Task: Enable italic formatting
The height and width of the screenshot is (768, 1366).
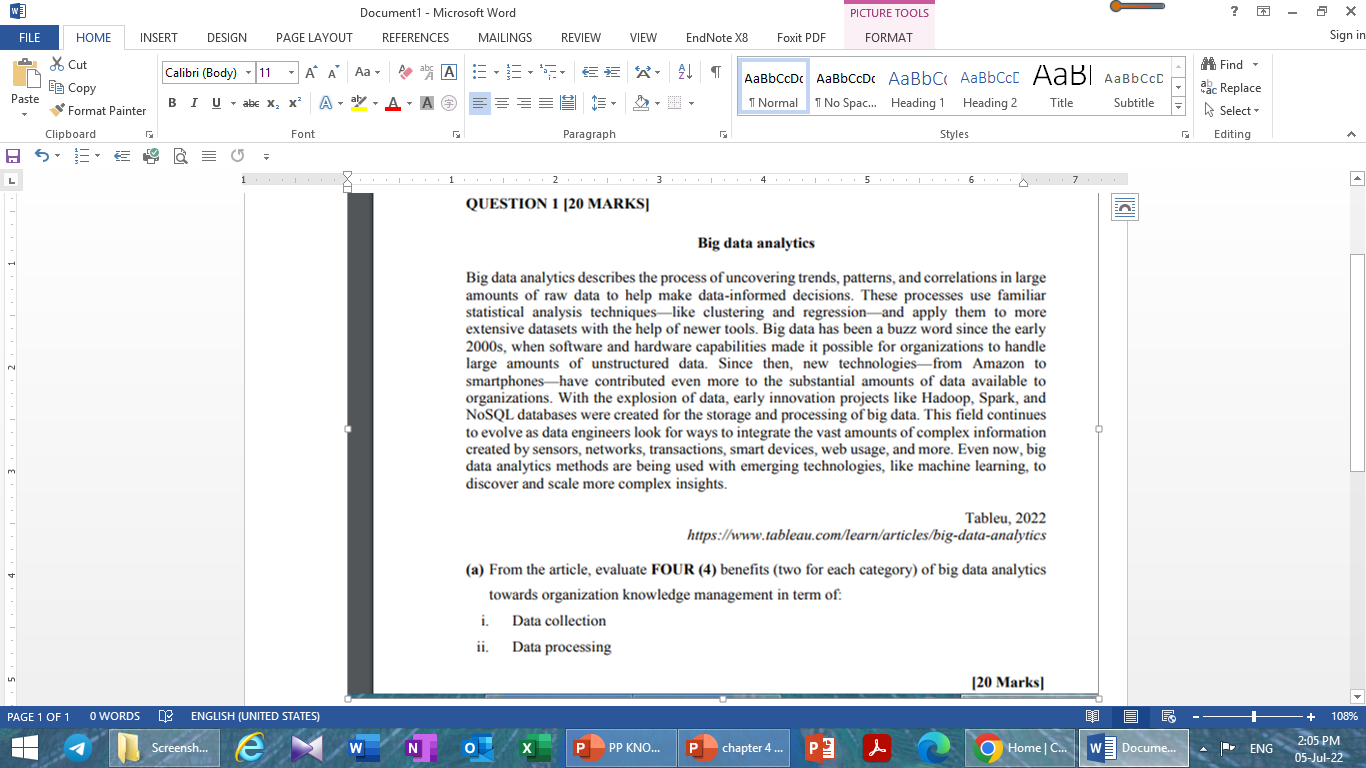Action: 193,103
